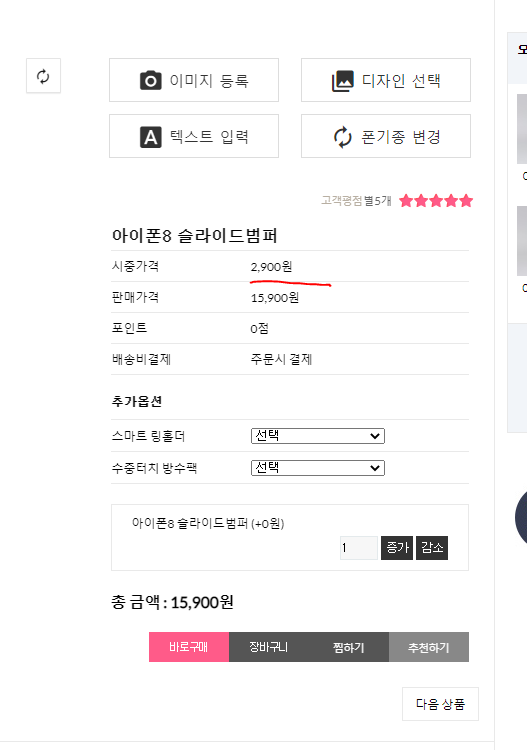Click the camera icon for 이미지 등록
Screen dimensions: 527x750
click(151, 80)
